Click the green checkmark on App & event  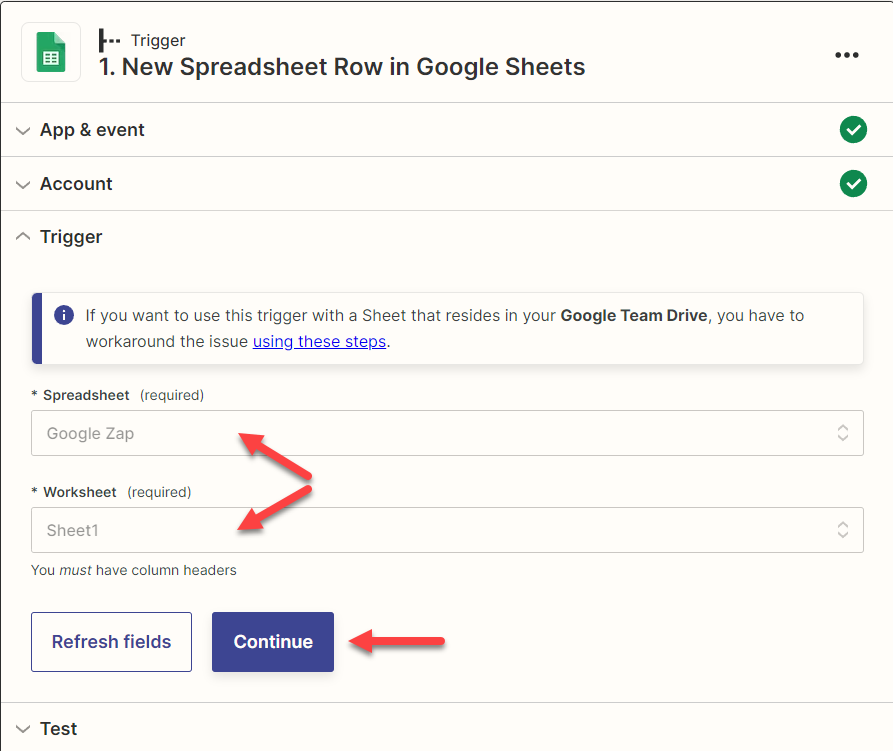pyautogui.click(x=853, y=130)
